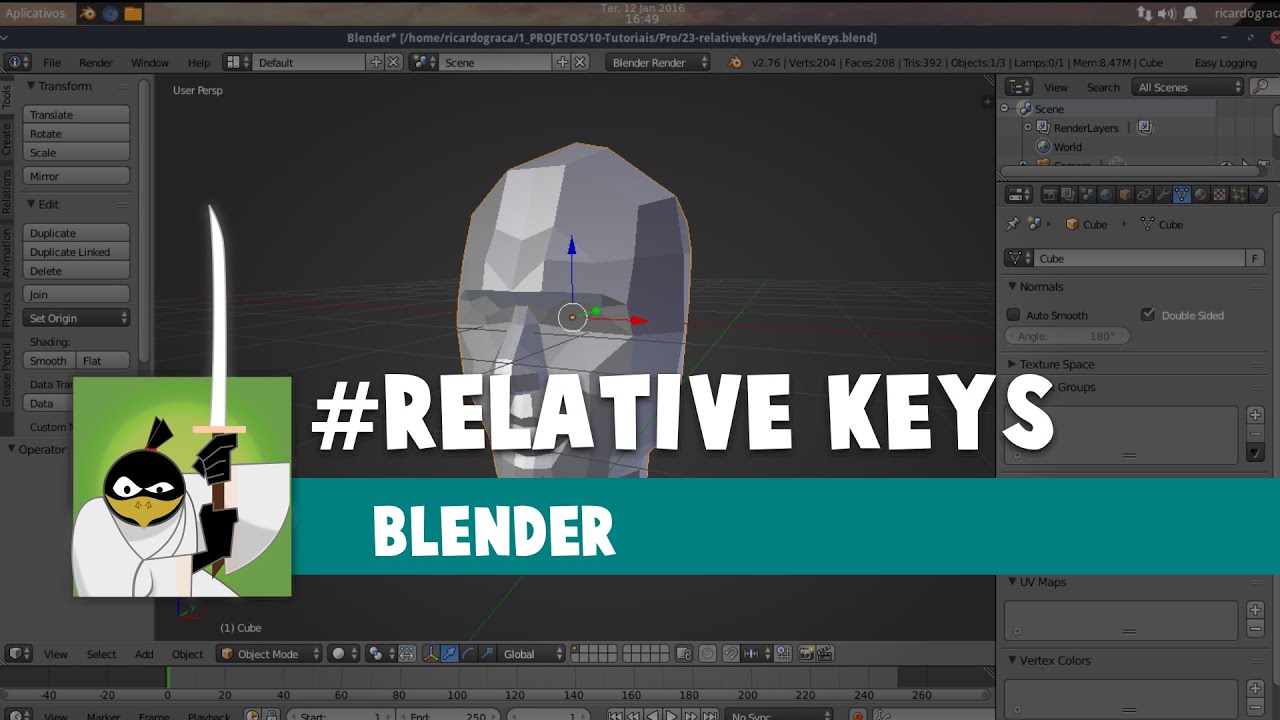Click the Blender logo next to version
This screenshot has width=1280, height=720.
point(736,62)
